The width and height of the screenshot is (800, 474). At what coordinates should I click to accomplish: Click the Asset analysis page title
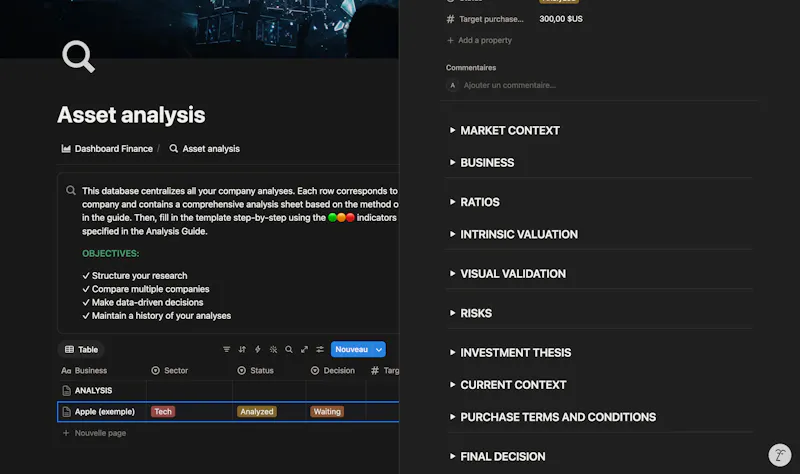click(x=131, y=115)
